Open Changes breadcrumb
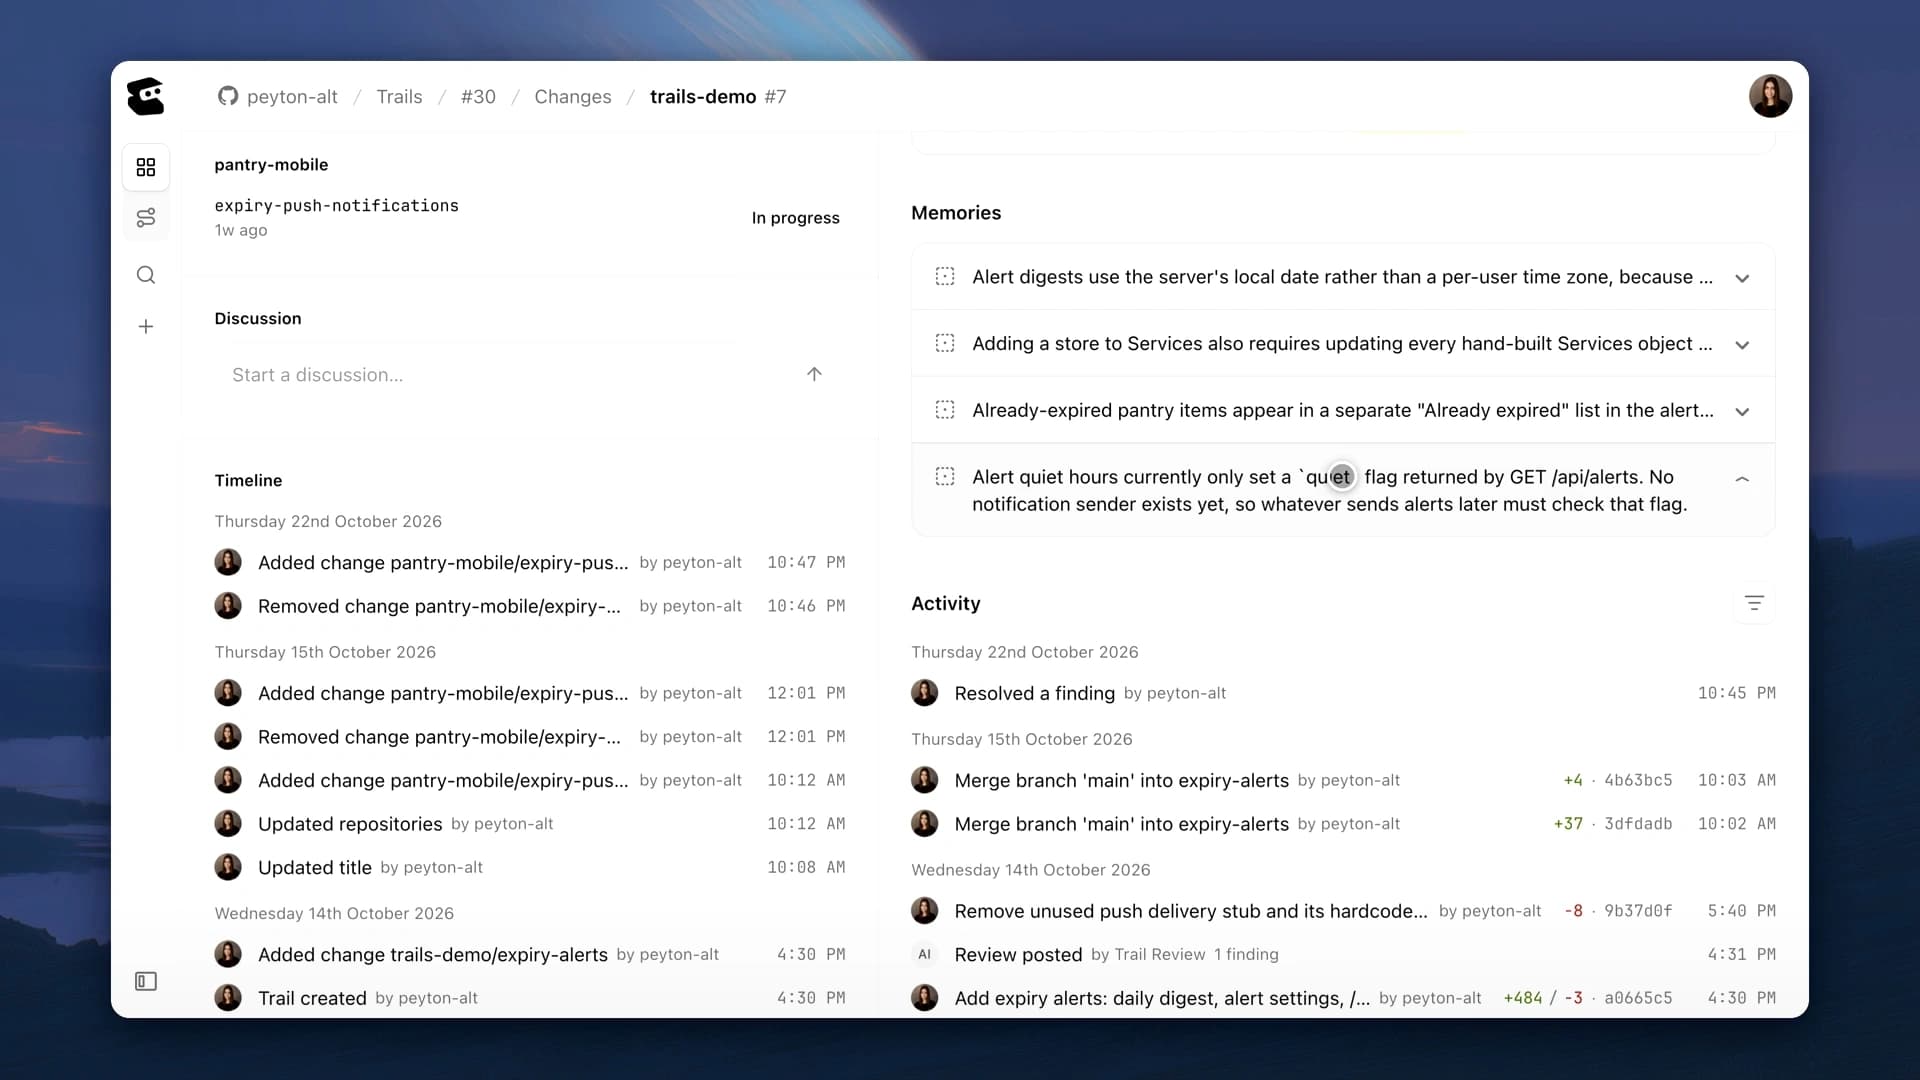Viewport: 1920px width, 1080px height. pyautogui.click(x=573, y=96)
